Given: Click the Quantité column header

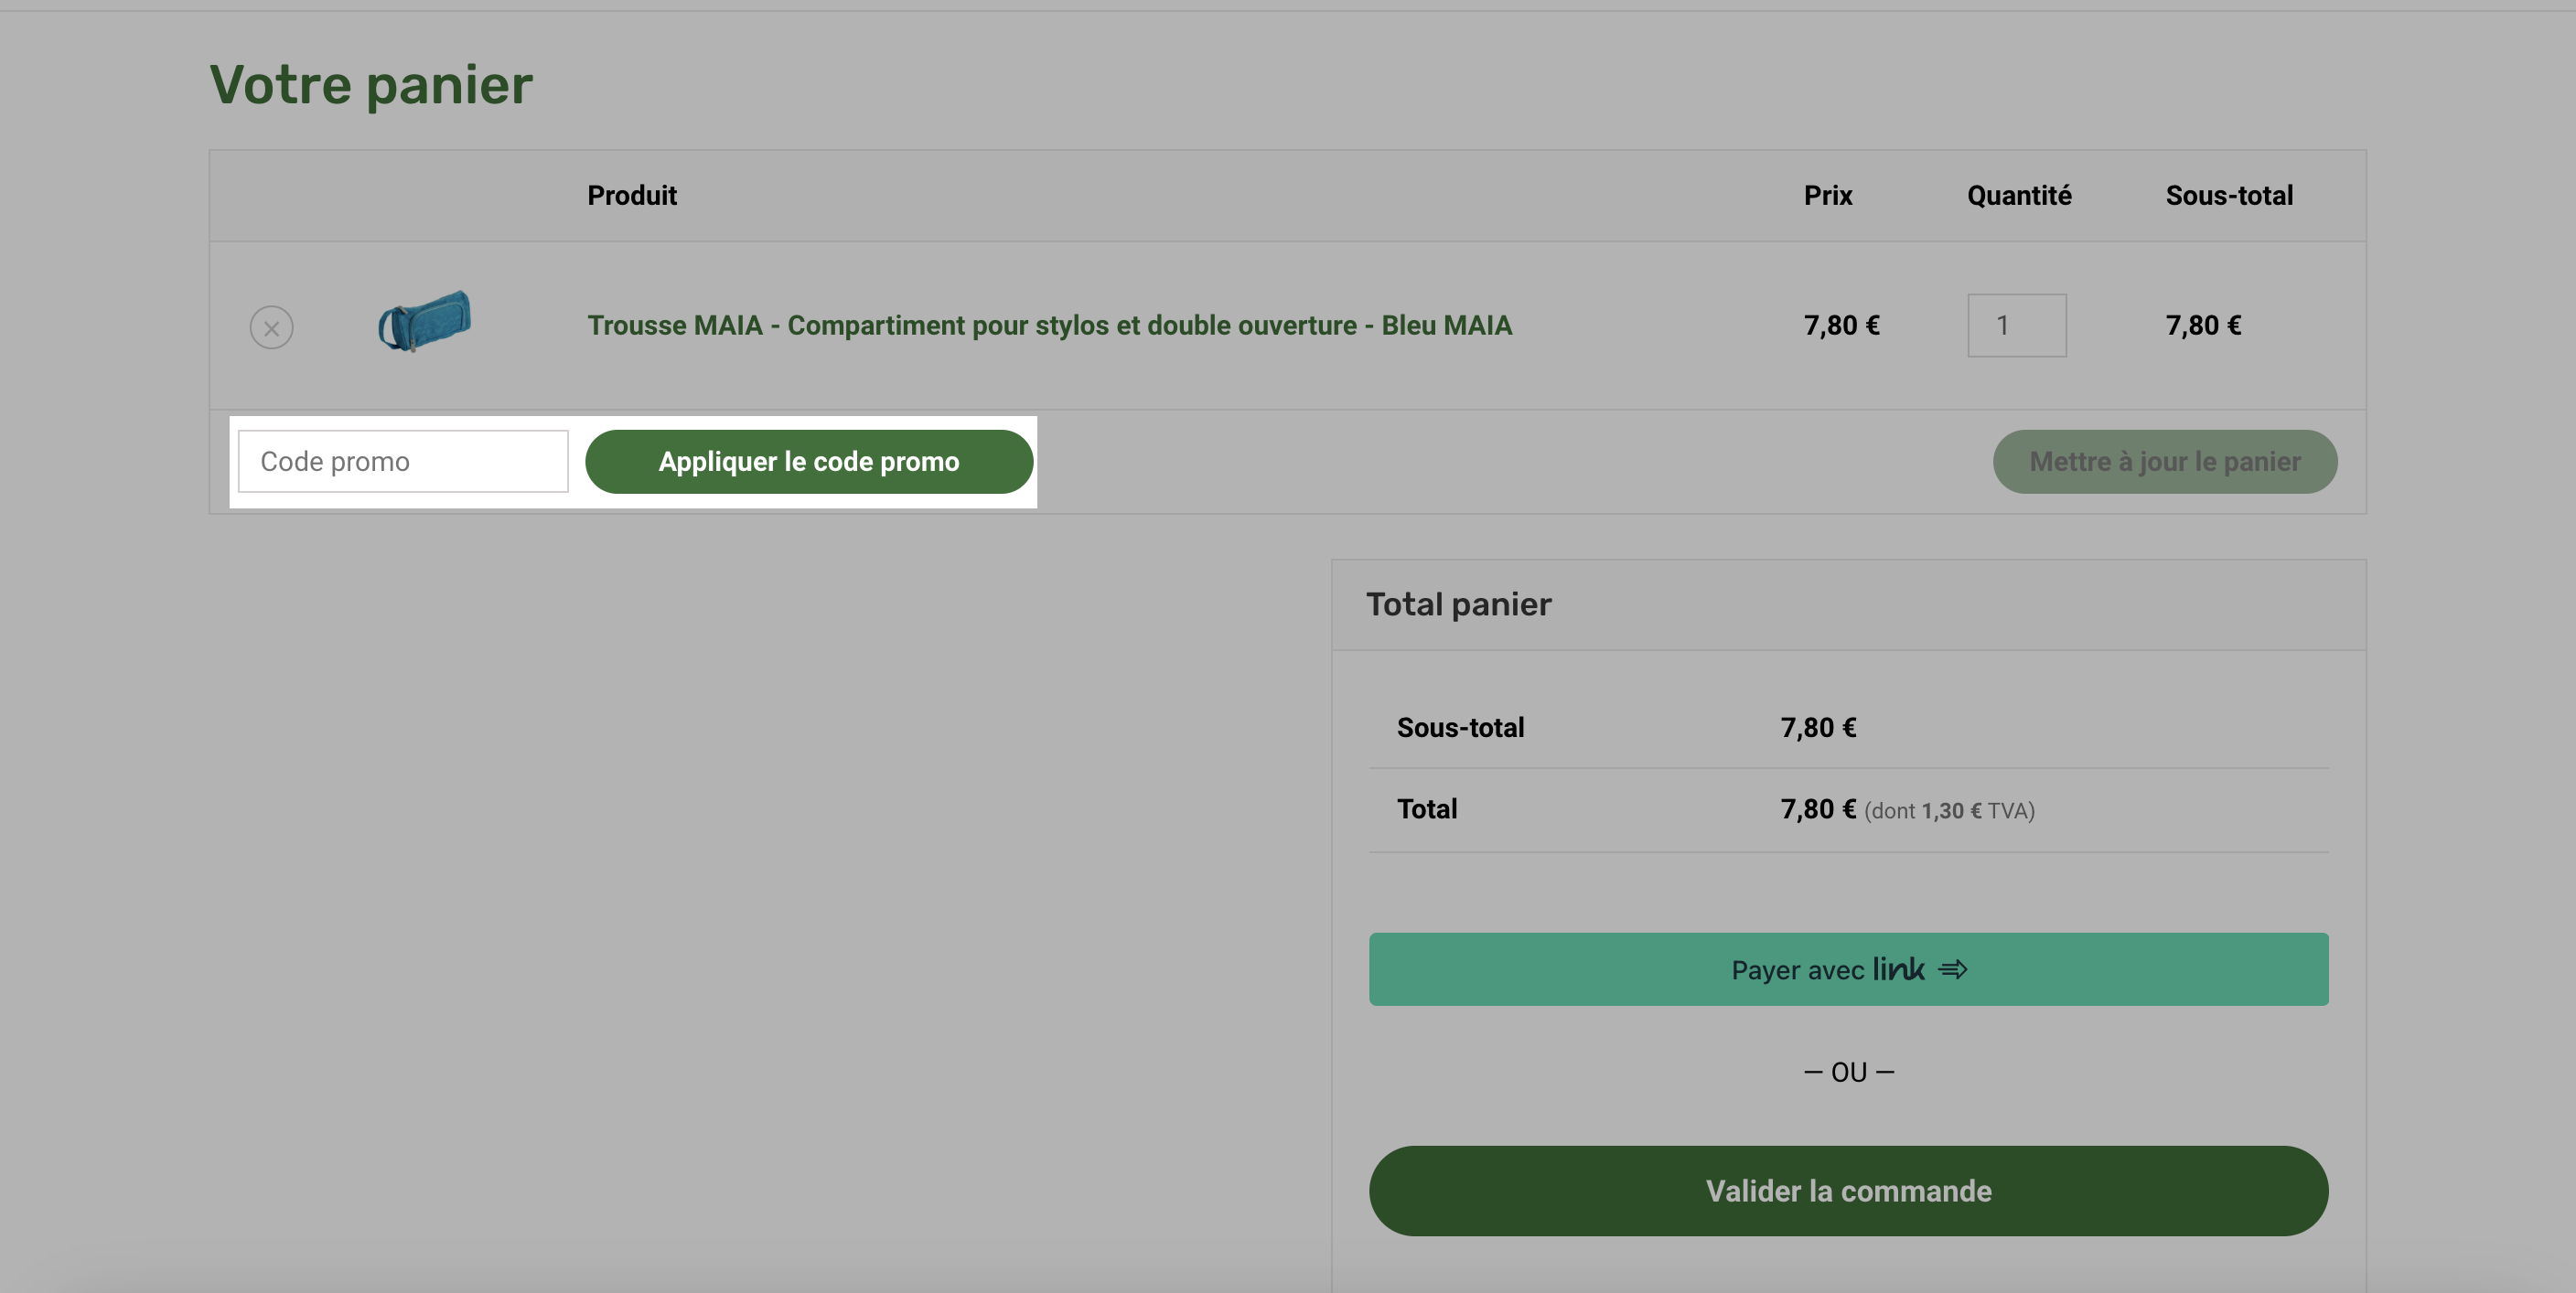Looking at the screenshot, I should [2019, 195].
